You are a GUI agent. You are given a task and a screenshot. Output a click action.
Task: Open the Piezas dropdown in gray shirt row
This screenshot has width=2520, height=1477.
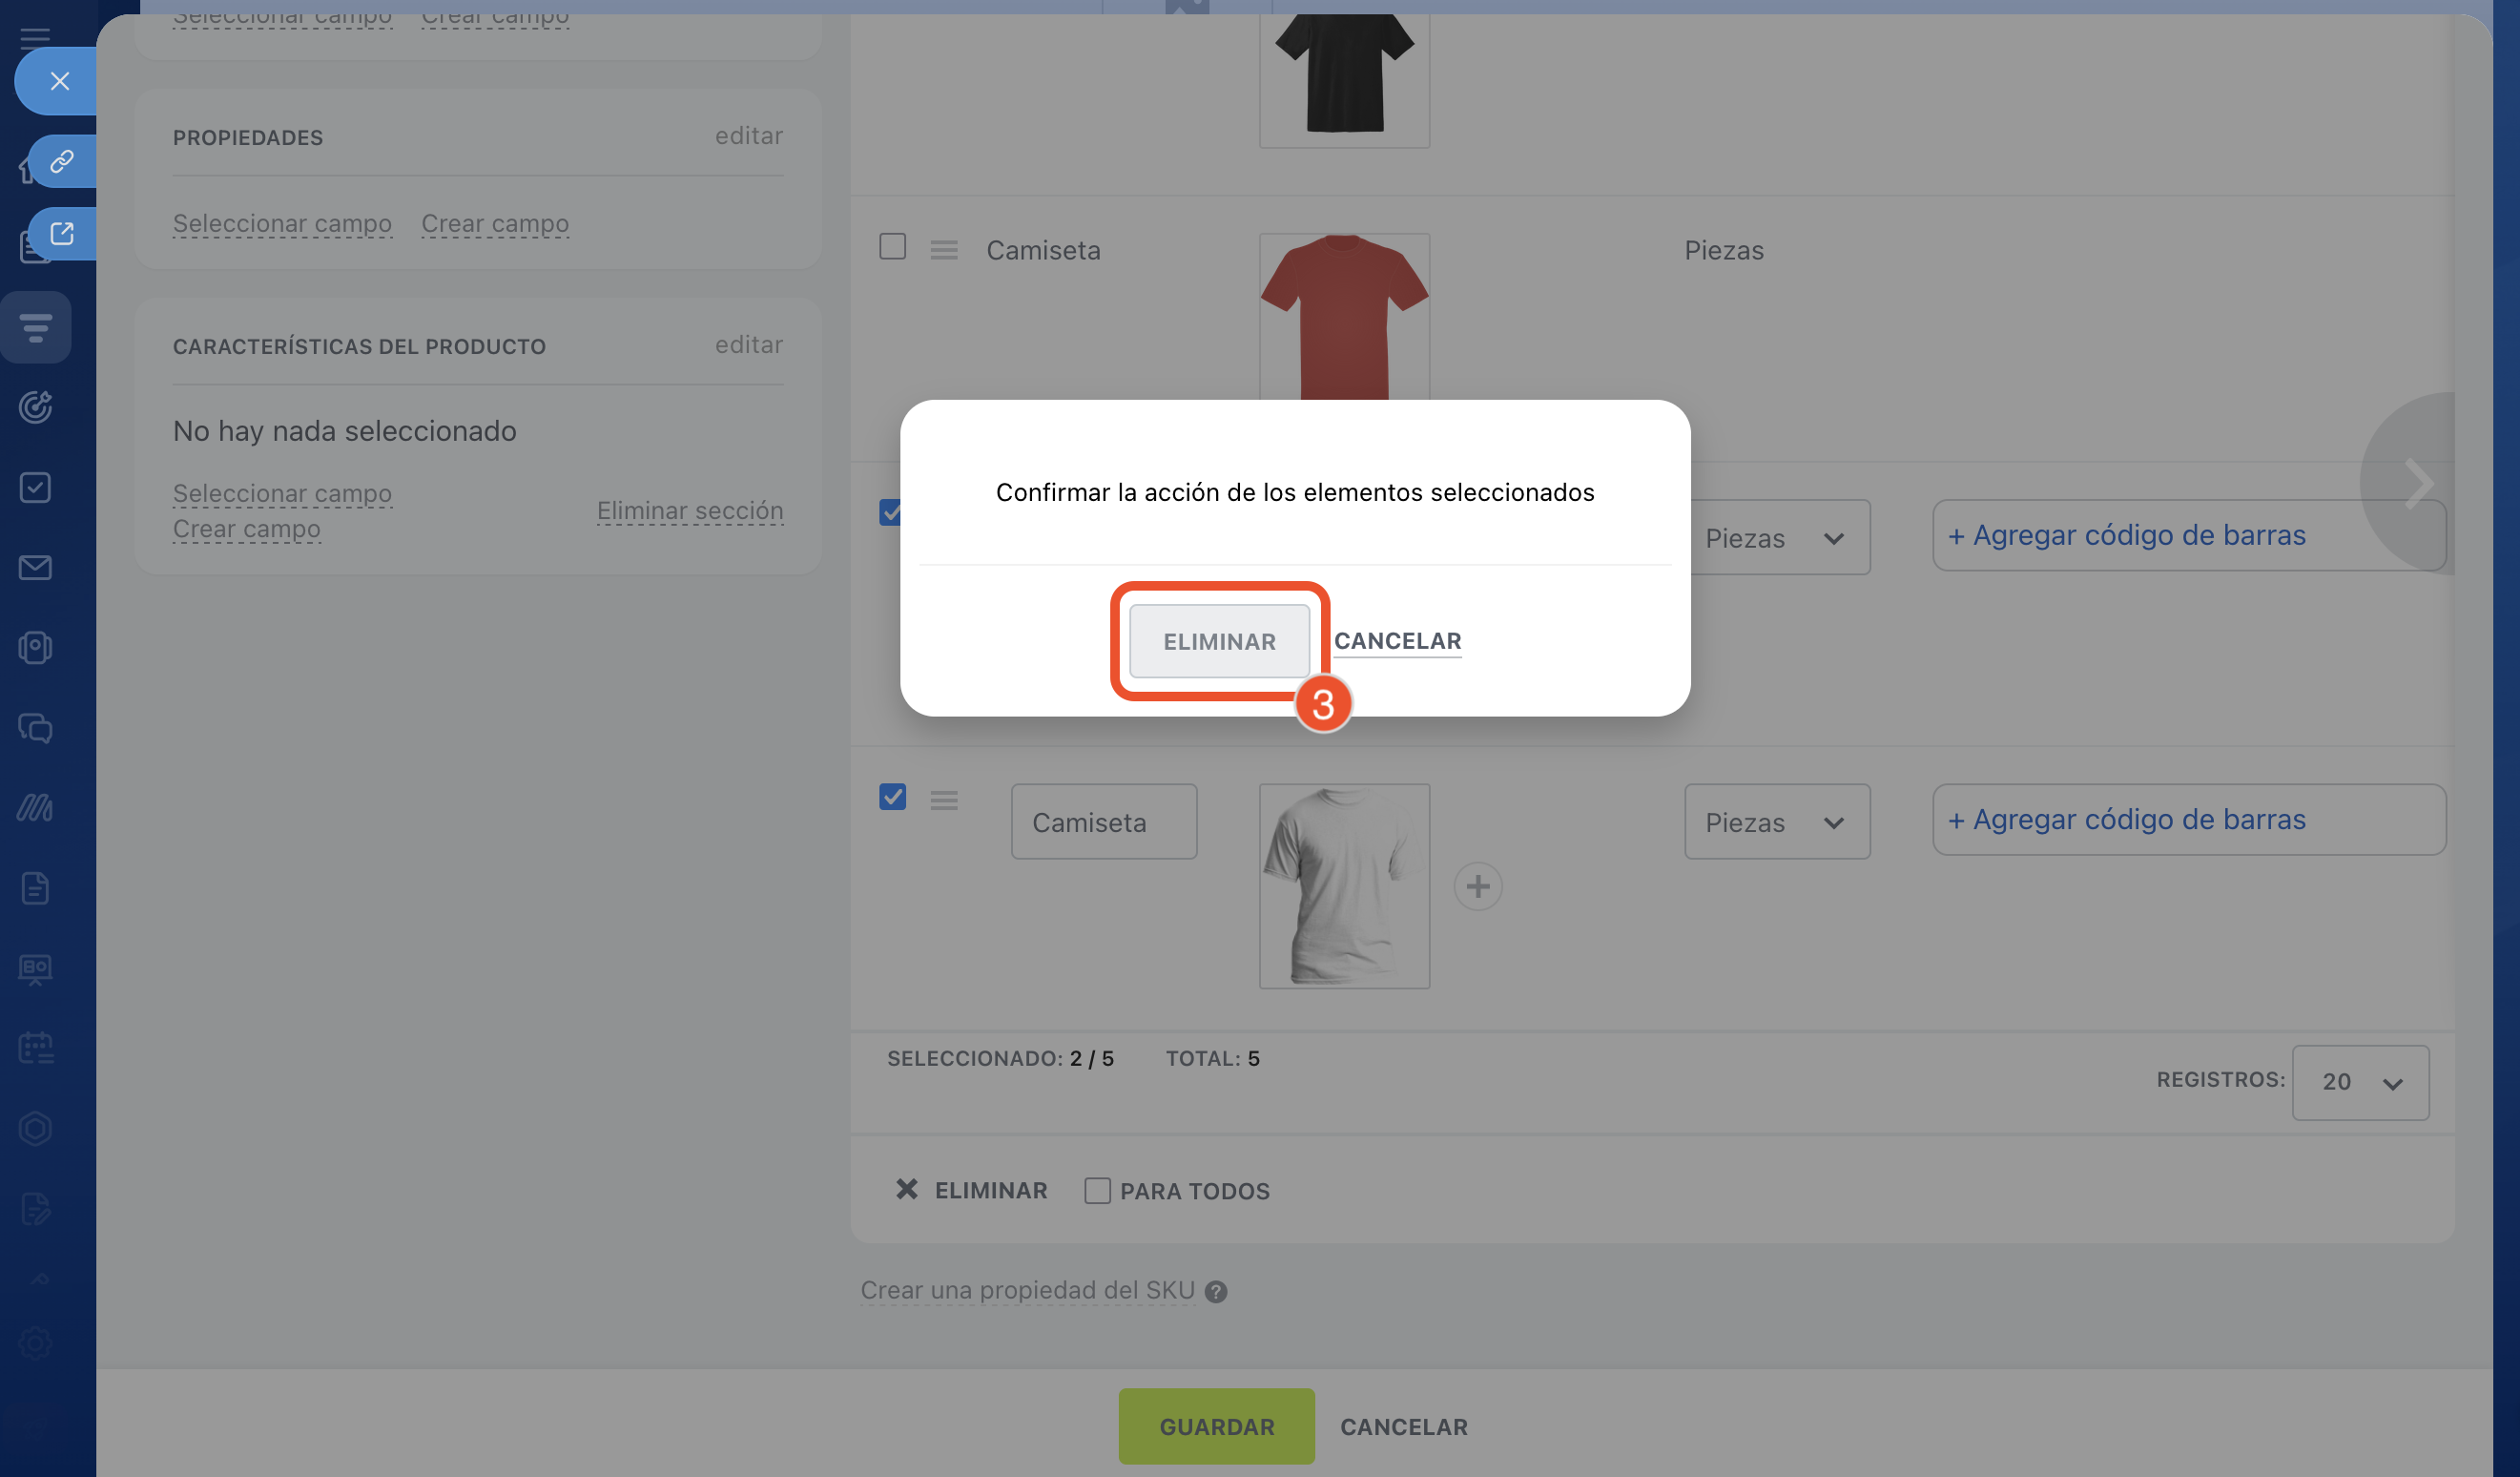click(1776, 822)
